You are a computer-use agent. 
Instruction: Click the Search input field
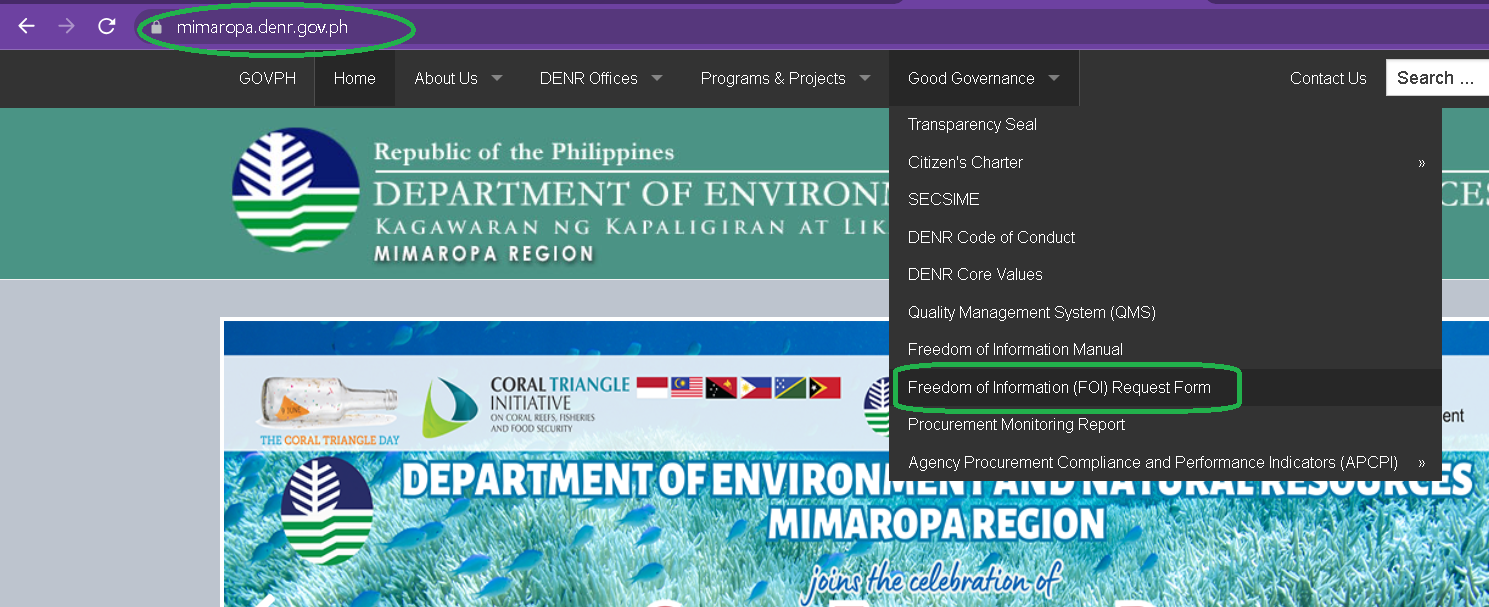1437,78
